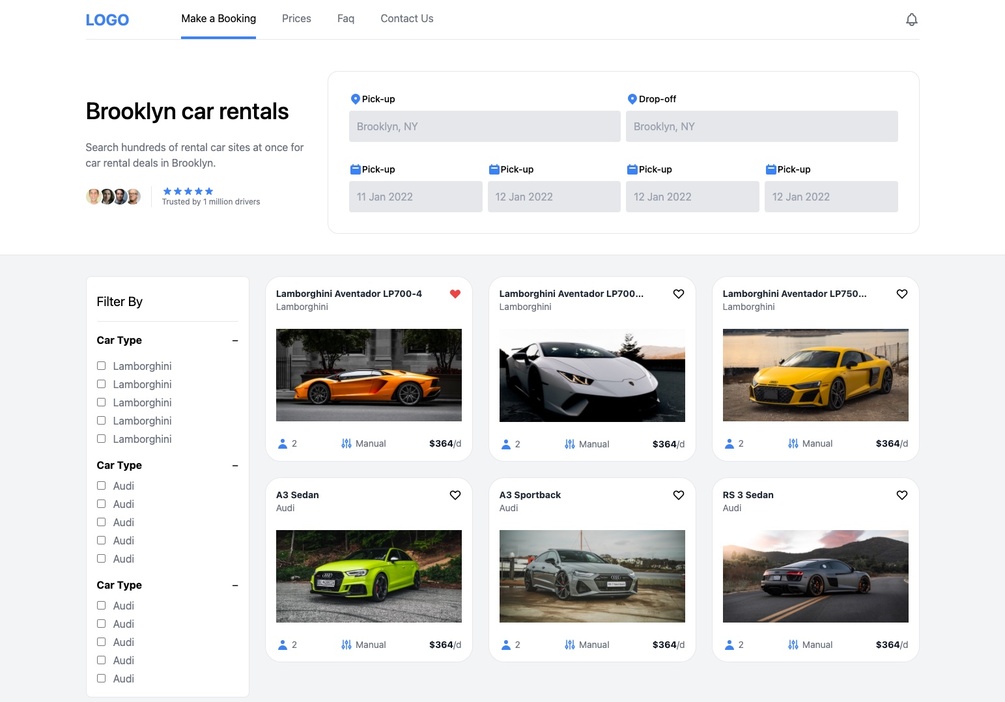
Task: Open the Contact Us page
Action: pos(407,19)
